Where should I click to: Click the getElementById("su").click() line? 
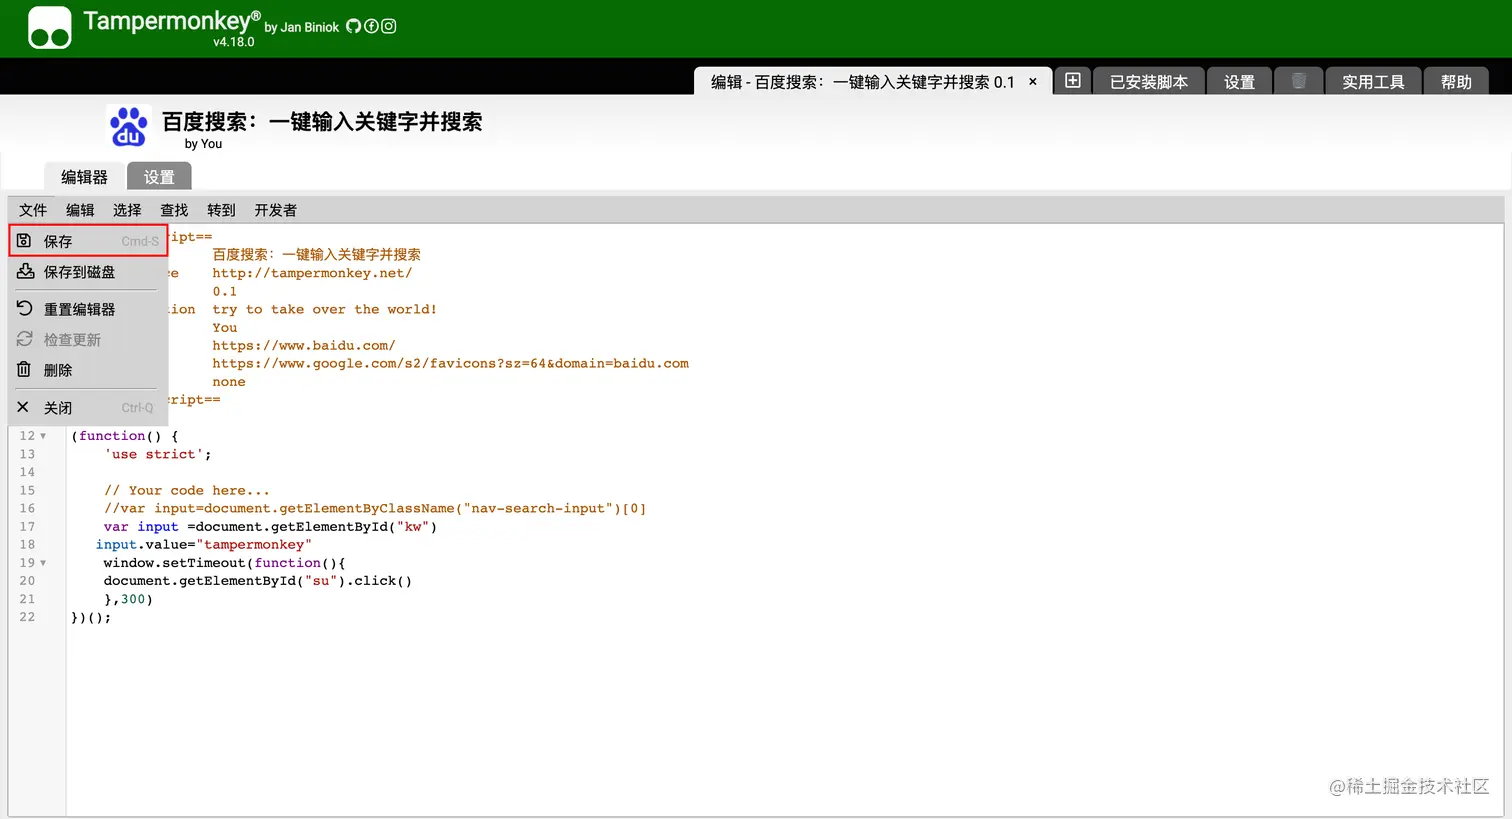click(258, 580)
